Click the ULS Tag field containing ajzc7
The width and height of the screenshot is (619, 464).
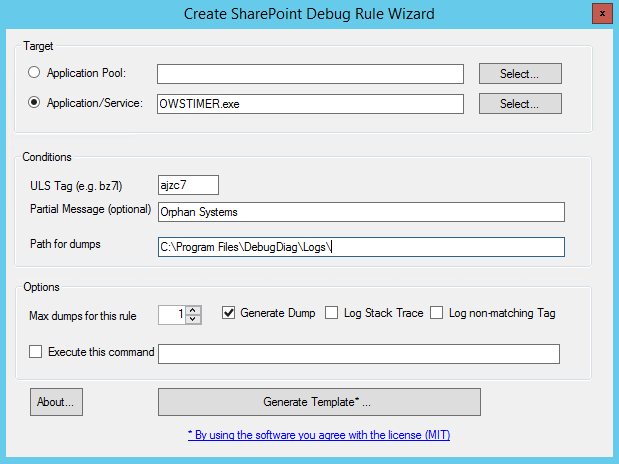(188, 184)
